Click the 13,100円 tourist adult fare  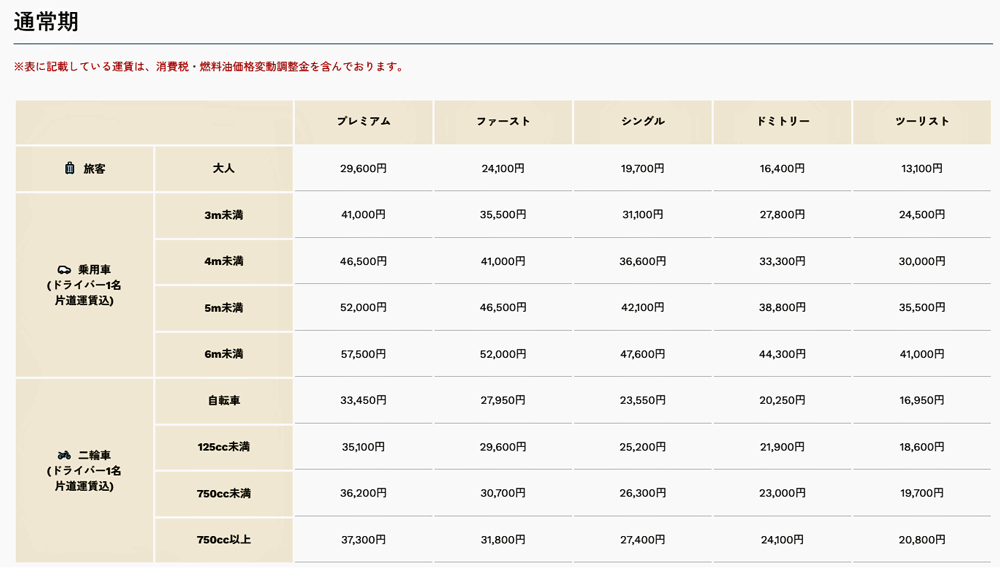pos(922,169)
